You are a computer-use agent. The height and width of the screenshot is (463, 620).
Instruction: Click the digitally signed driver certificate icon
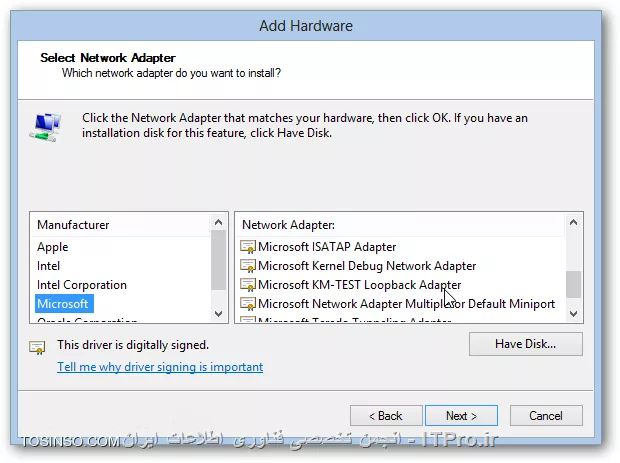coord(37,348)
